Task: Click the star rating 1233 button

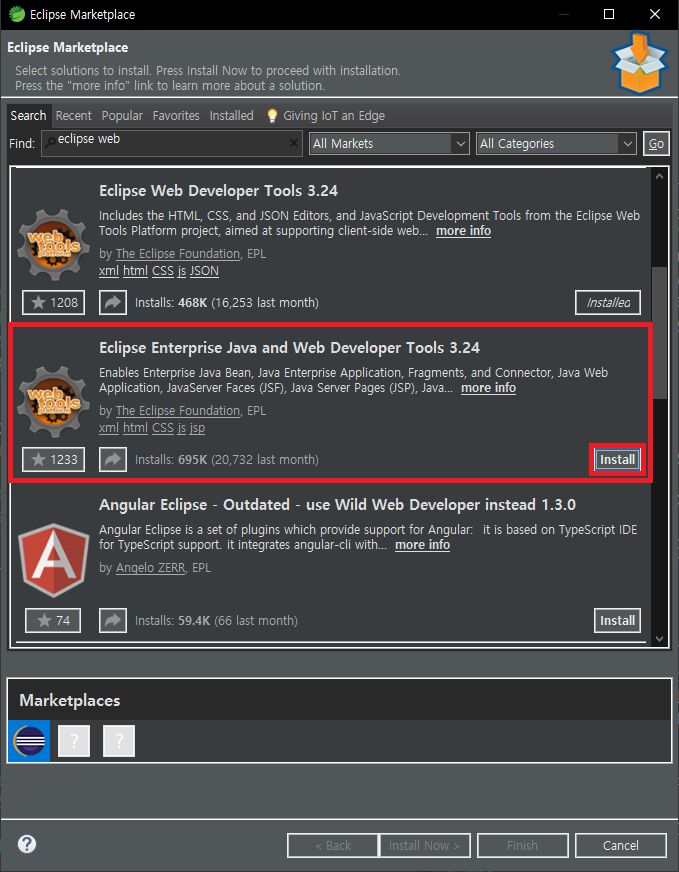Action: [x=53, y=459]
